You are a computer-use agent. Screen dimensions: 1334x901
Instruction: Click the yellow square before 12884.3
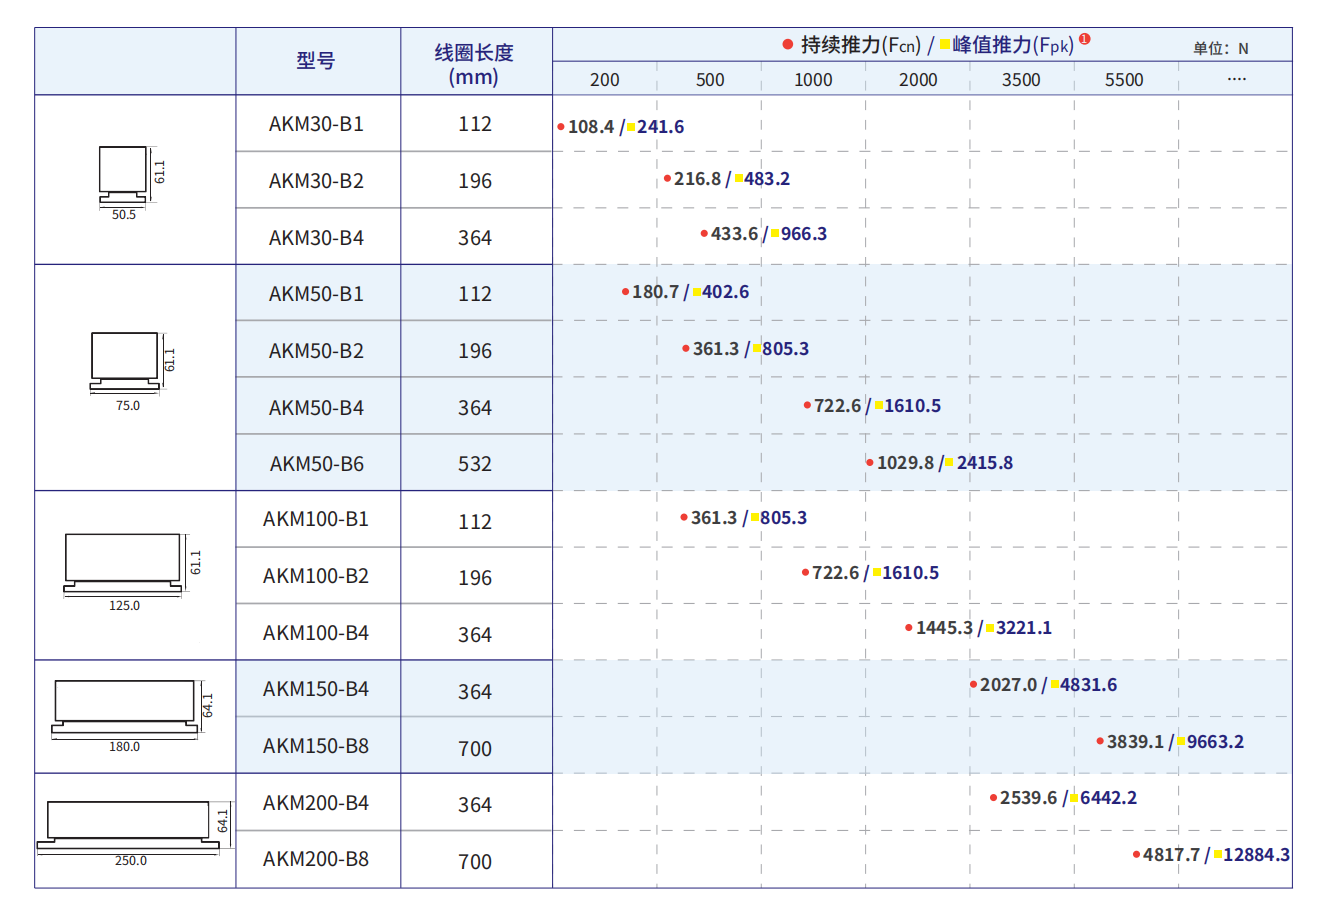(x=1217, y=855)
